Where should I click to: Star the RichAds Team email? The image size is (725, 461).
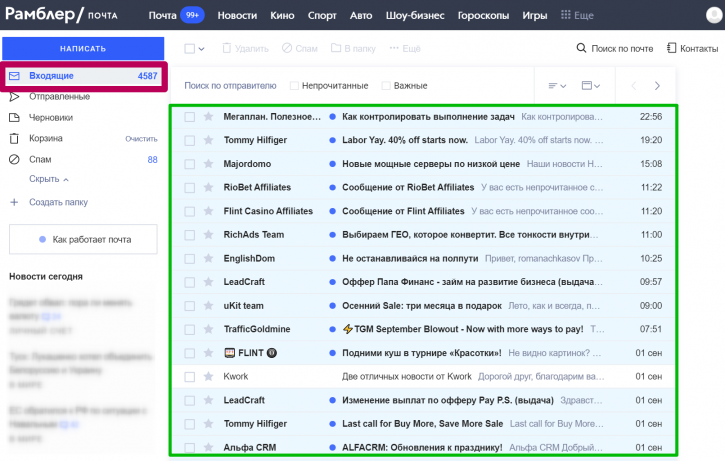click(209, 234)
